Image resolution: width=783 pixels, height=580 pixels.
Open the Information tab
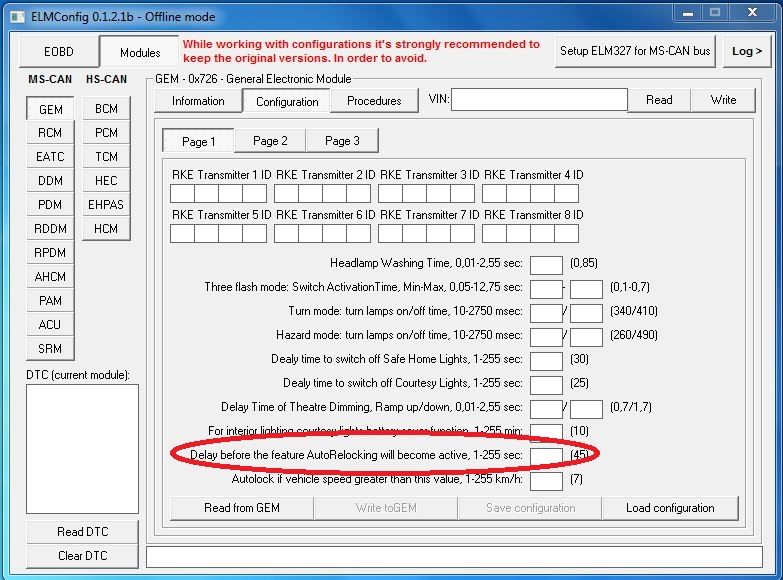click(x=198, y=101)
